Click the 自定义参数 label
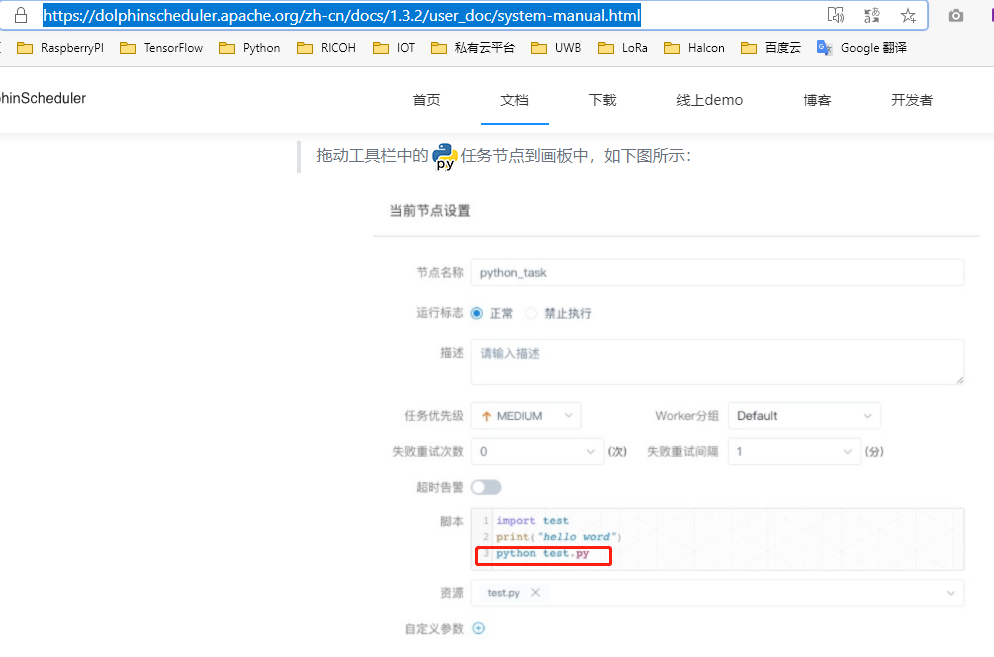The width and height of the screenshot is (994, 657). (434, 628)
